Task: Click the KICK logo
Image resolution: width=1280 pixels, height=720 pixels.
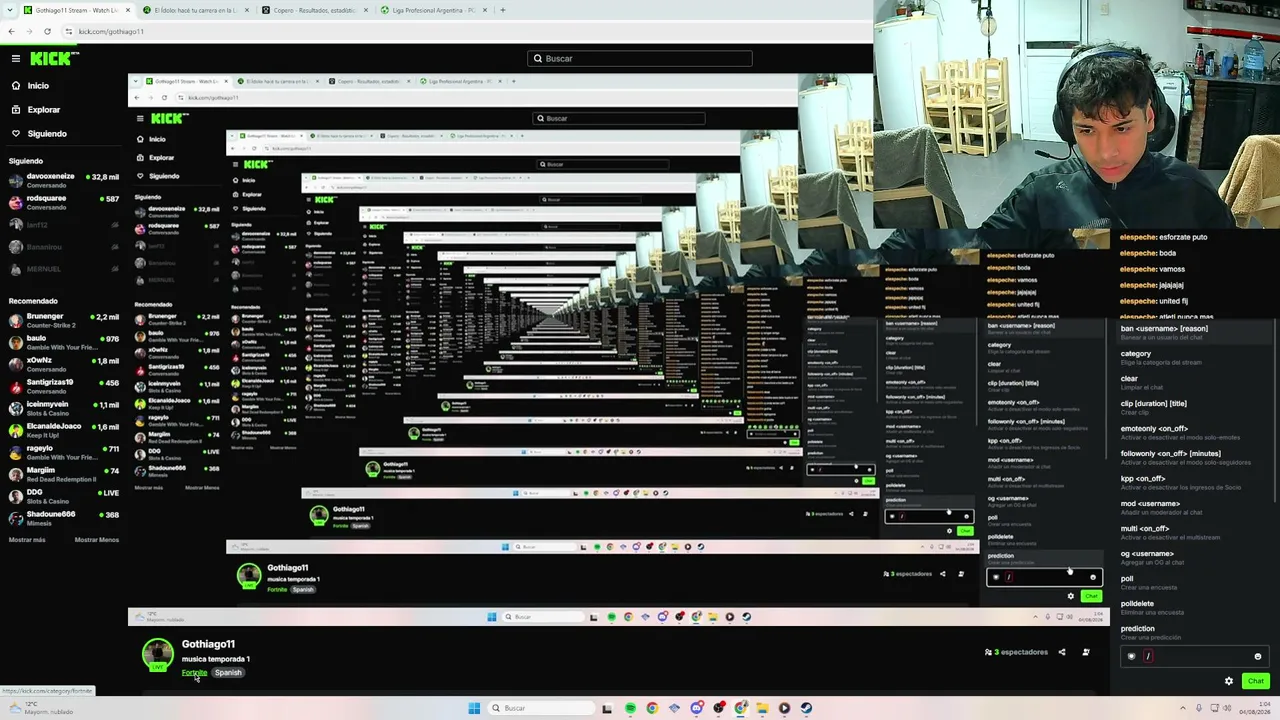Action: [50, 59]
